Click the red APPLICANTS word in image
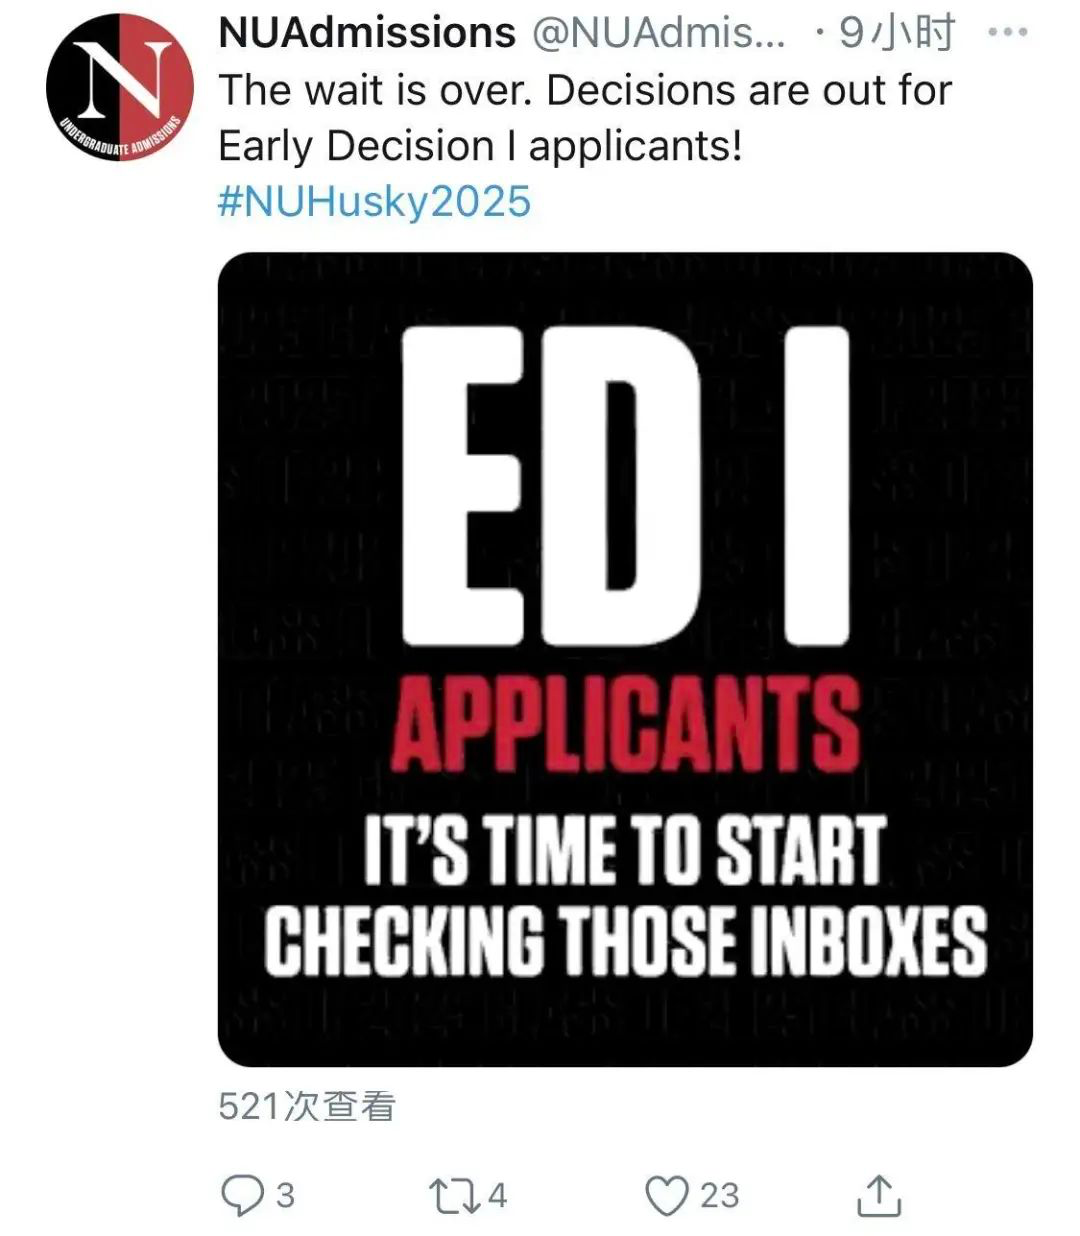The height and width of the screenshot is (1236, 1080). tap(625, 722)
